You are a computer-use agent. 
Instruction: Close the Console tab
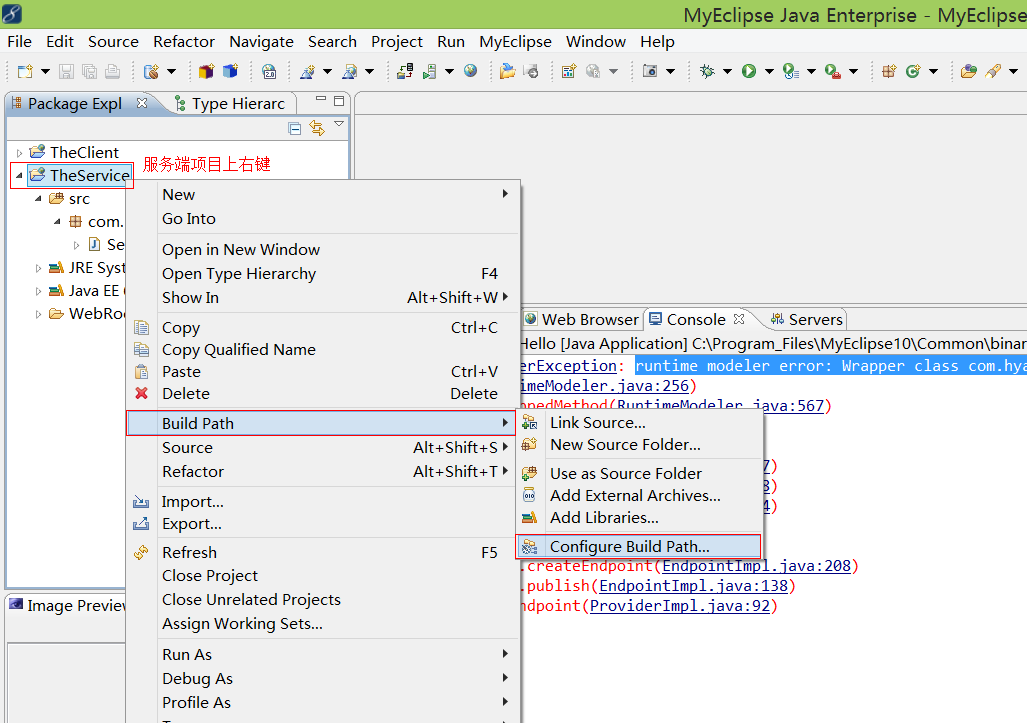[739, 319]
